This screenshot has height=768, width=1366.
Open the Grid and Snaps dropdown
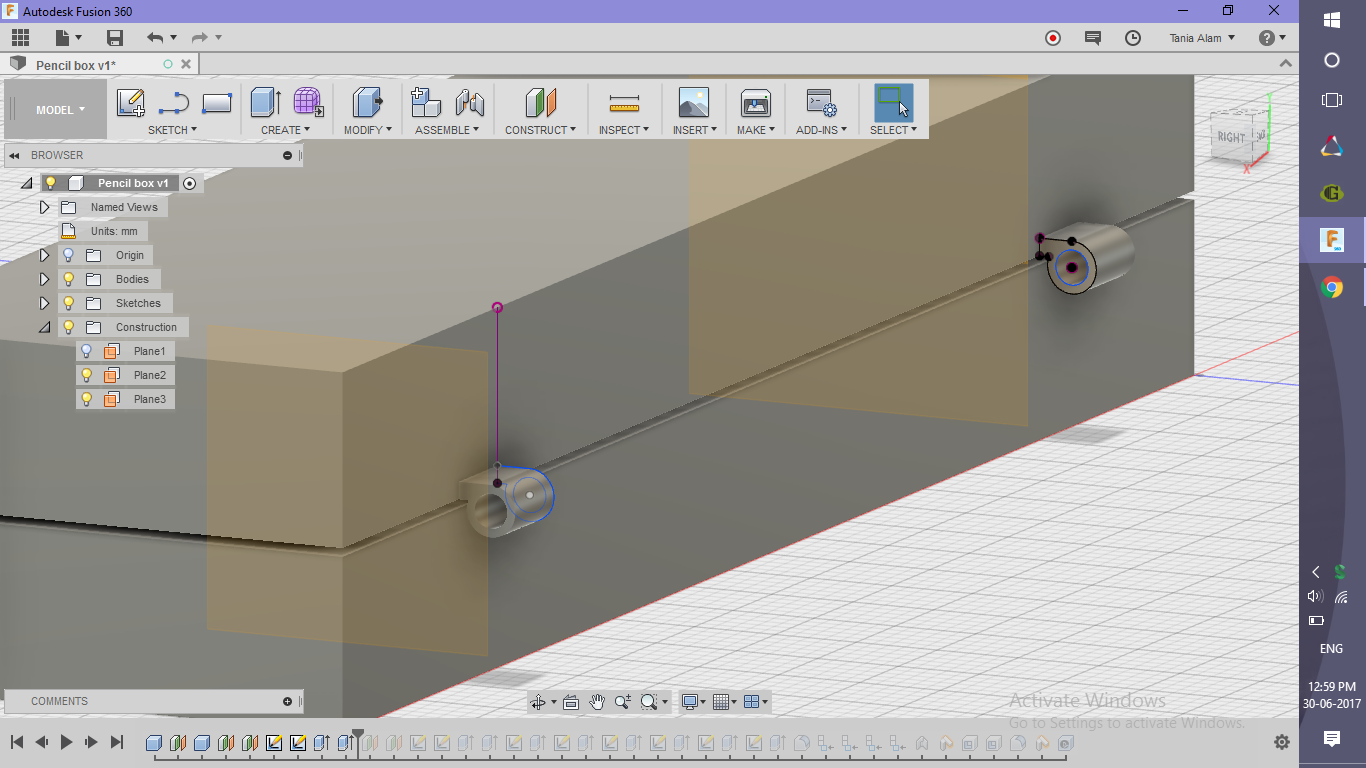(726, 702)
